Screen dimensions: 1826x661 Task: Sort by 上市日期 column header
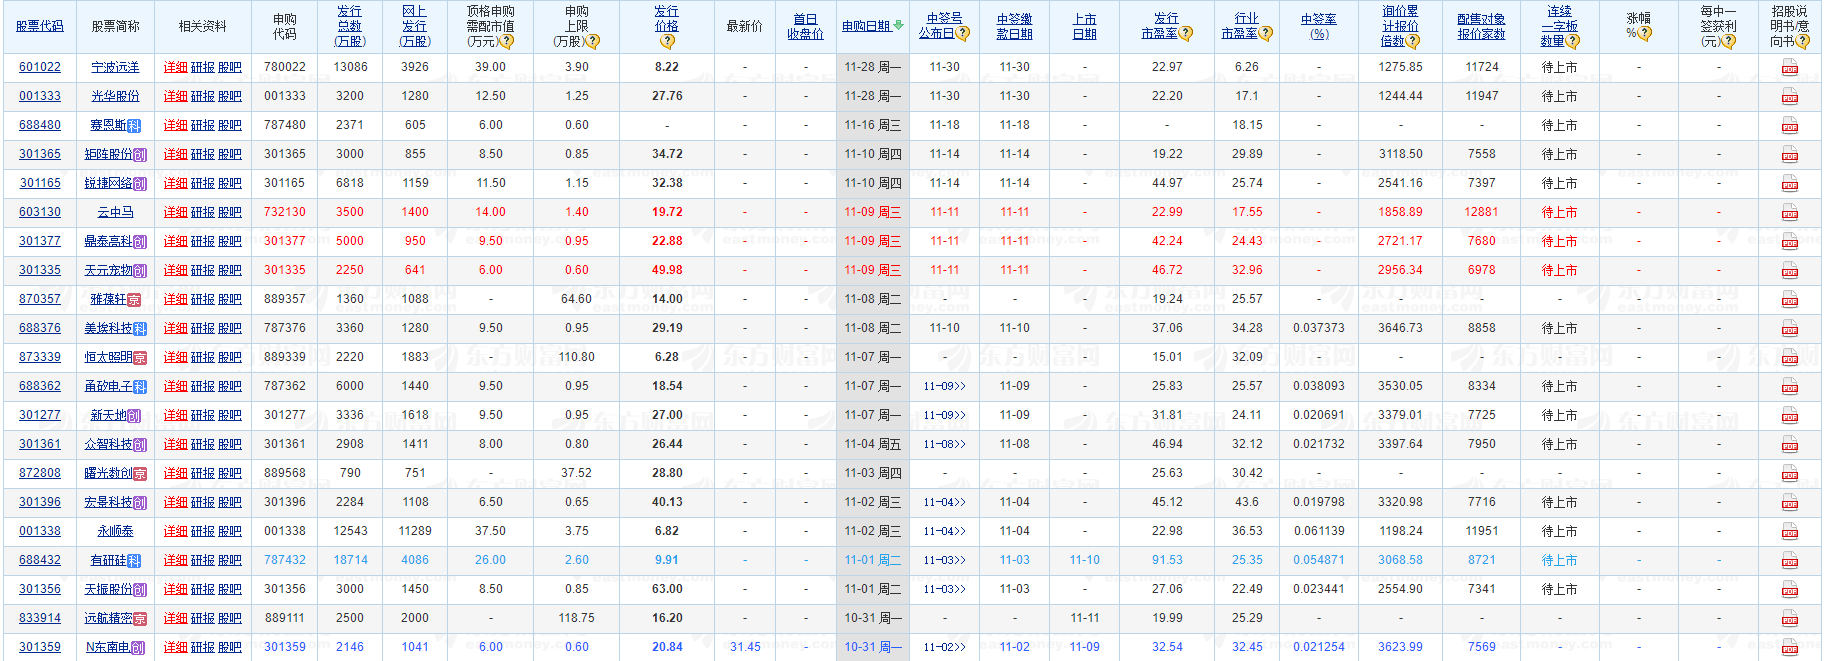pyautogui.click(x=1084, y=26)
